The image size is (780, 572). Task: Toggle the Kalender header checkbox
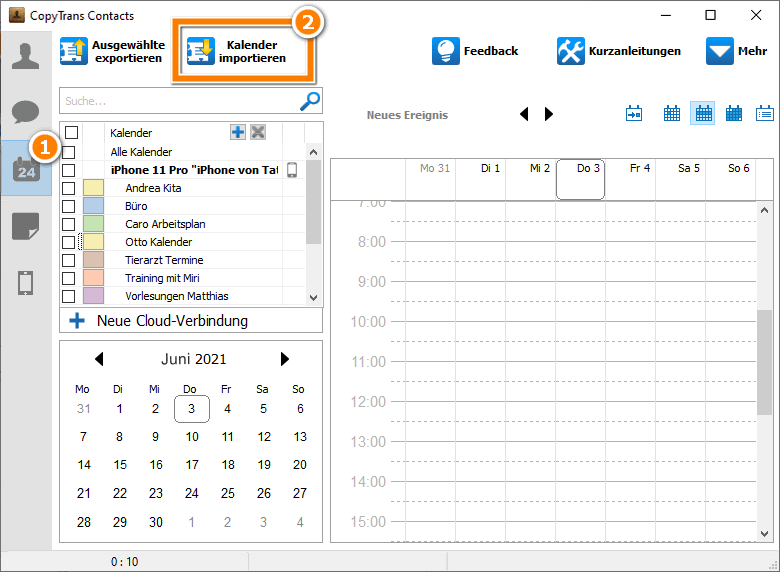click(72, 132)
